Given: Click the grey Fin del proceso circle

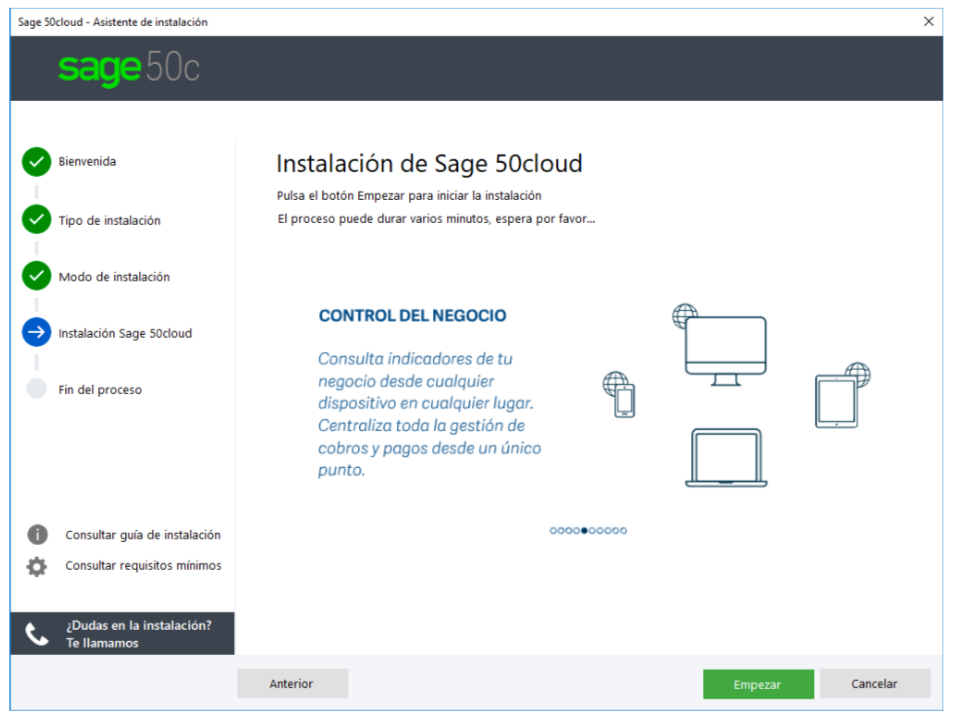Looking at the screenshot, I should (x=36, y=388).
